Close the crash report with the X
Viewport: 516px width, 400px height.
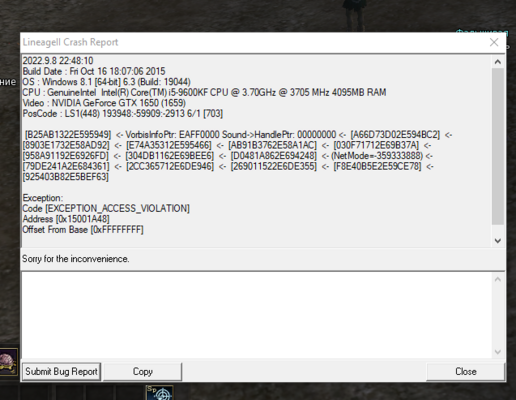point(494,42)
